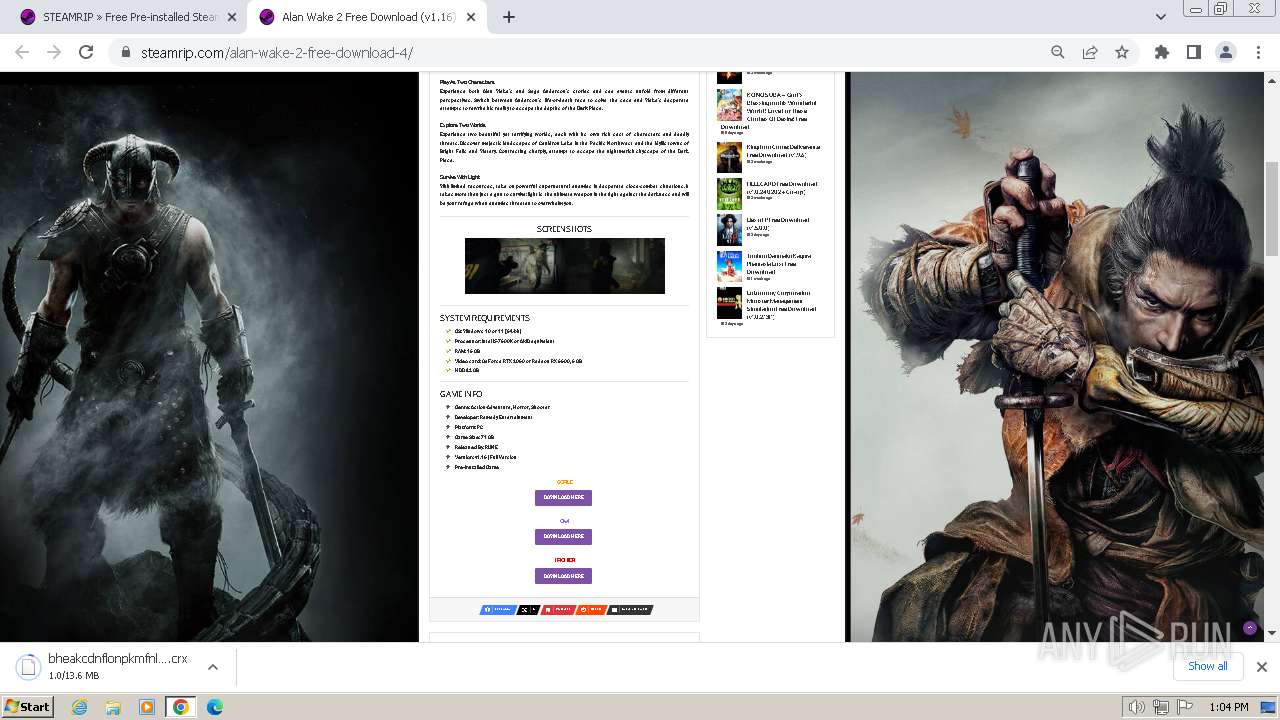
Task: Share via the orange Reddit button
Action: point(592,609)
